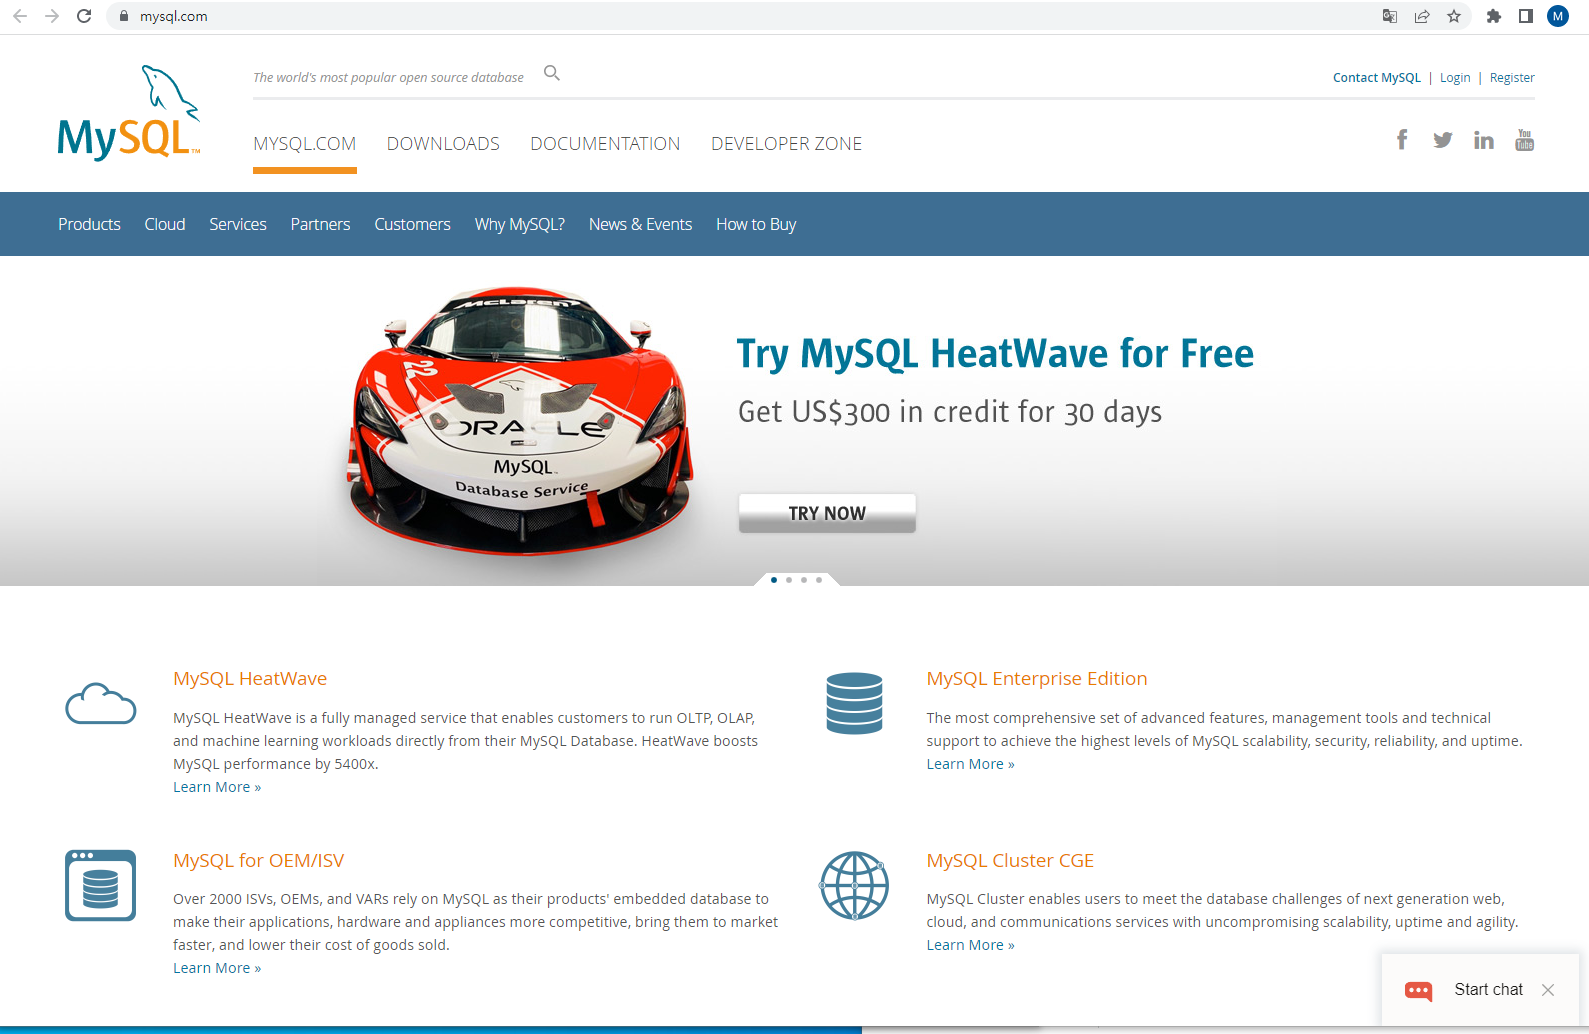Toggle the browser side panel icon
Screen dimensions: 1589x1034
pyautogui.click(x=1526, y=16)
